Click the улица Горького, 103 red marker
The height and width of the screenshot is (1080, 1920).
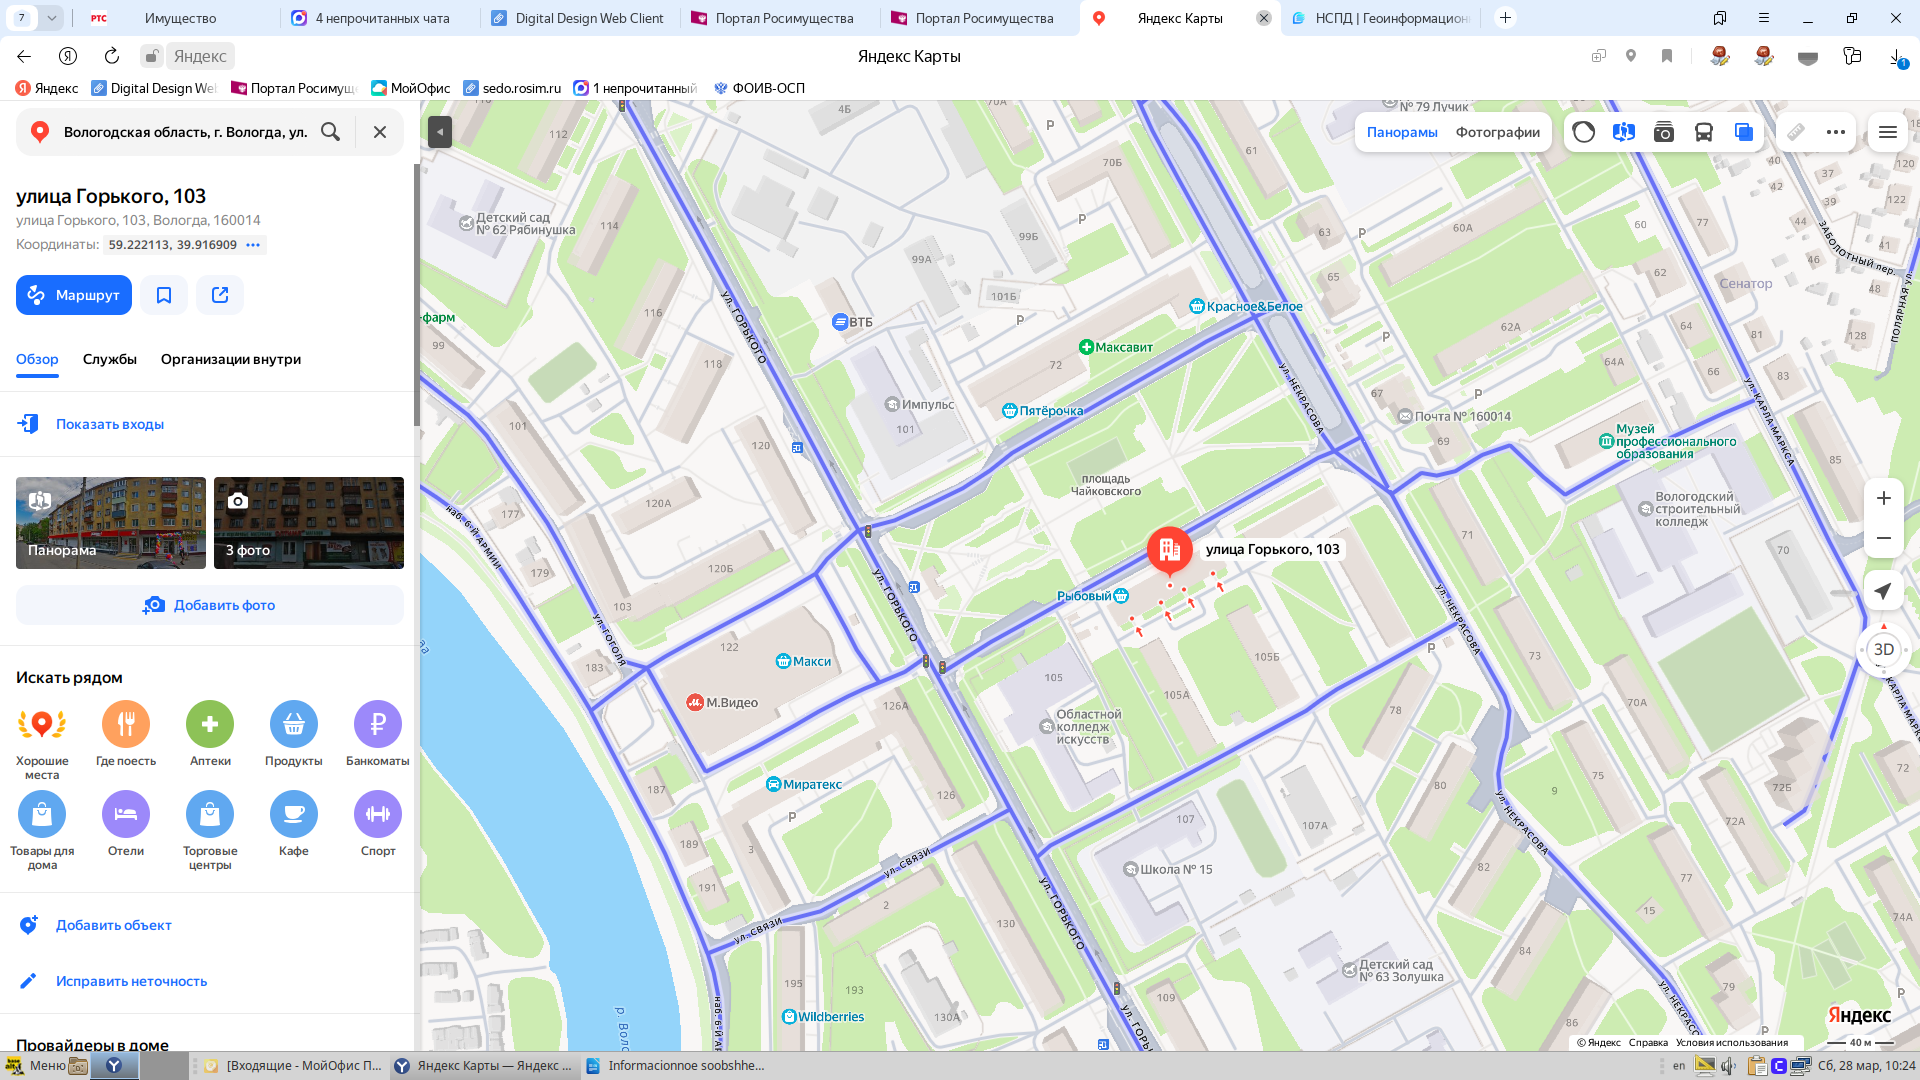[x=1169, y=549]
